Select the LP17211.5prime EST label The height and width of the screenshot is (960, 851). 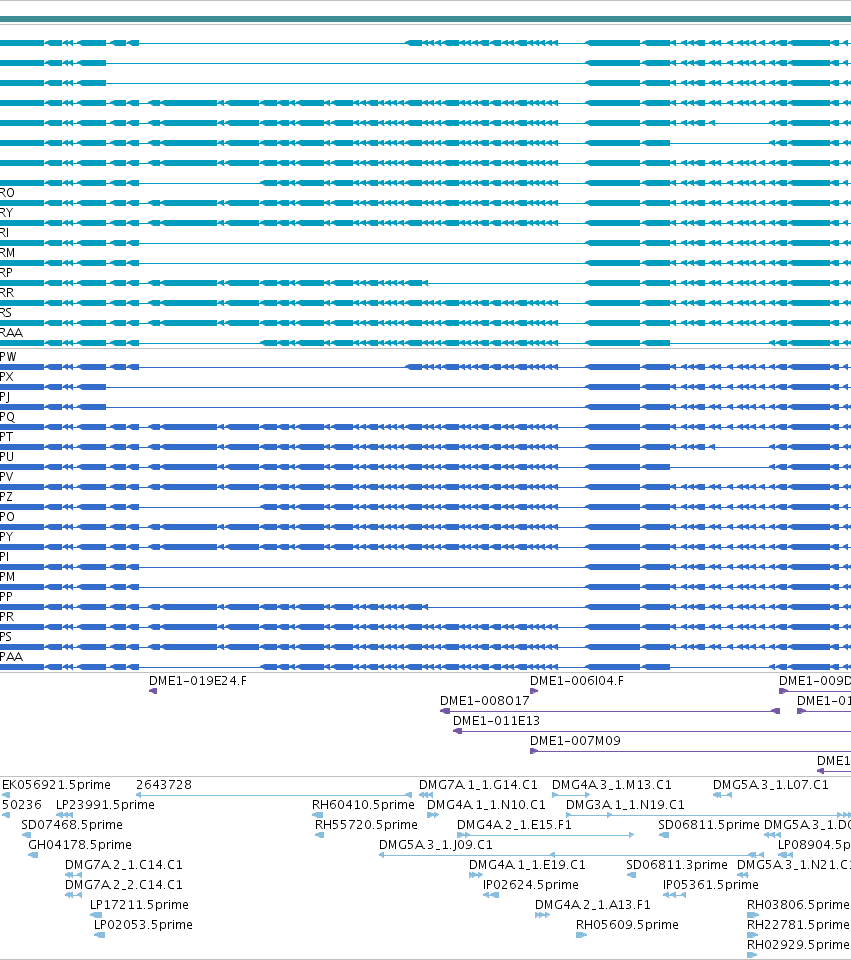139,906
